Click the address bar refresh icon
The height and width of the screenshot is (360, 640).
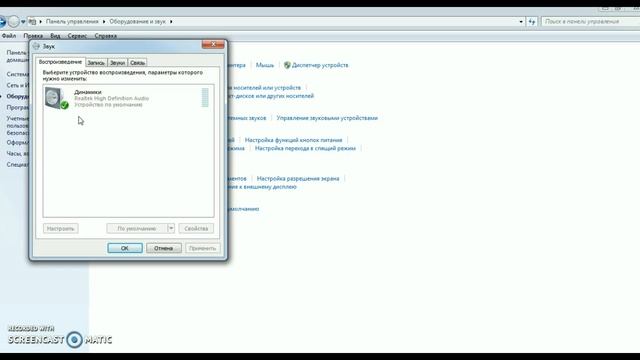(532, 22)
